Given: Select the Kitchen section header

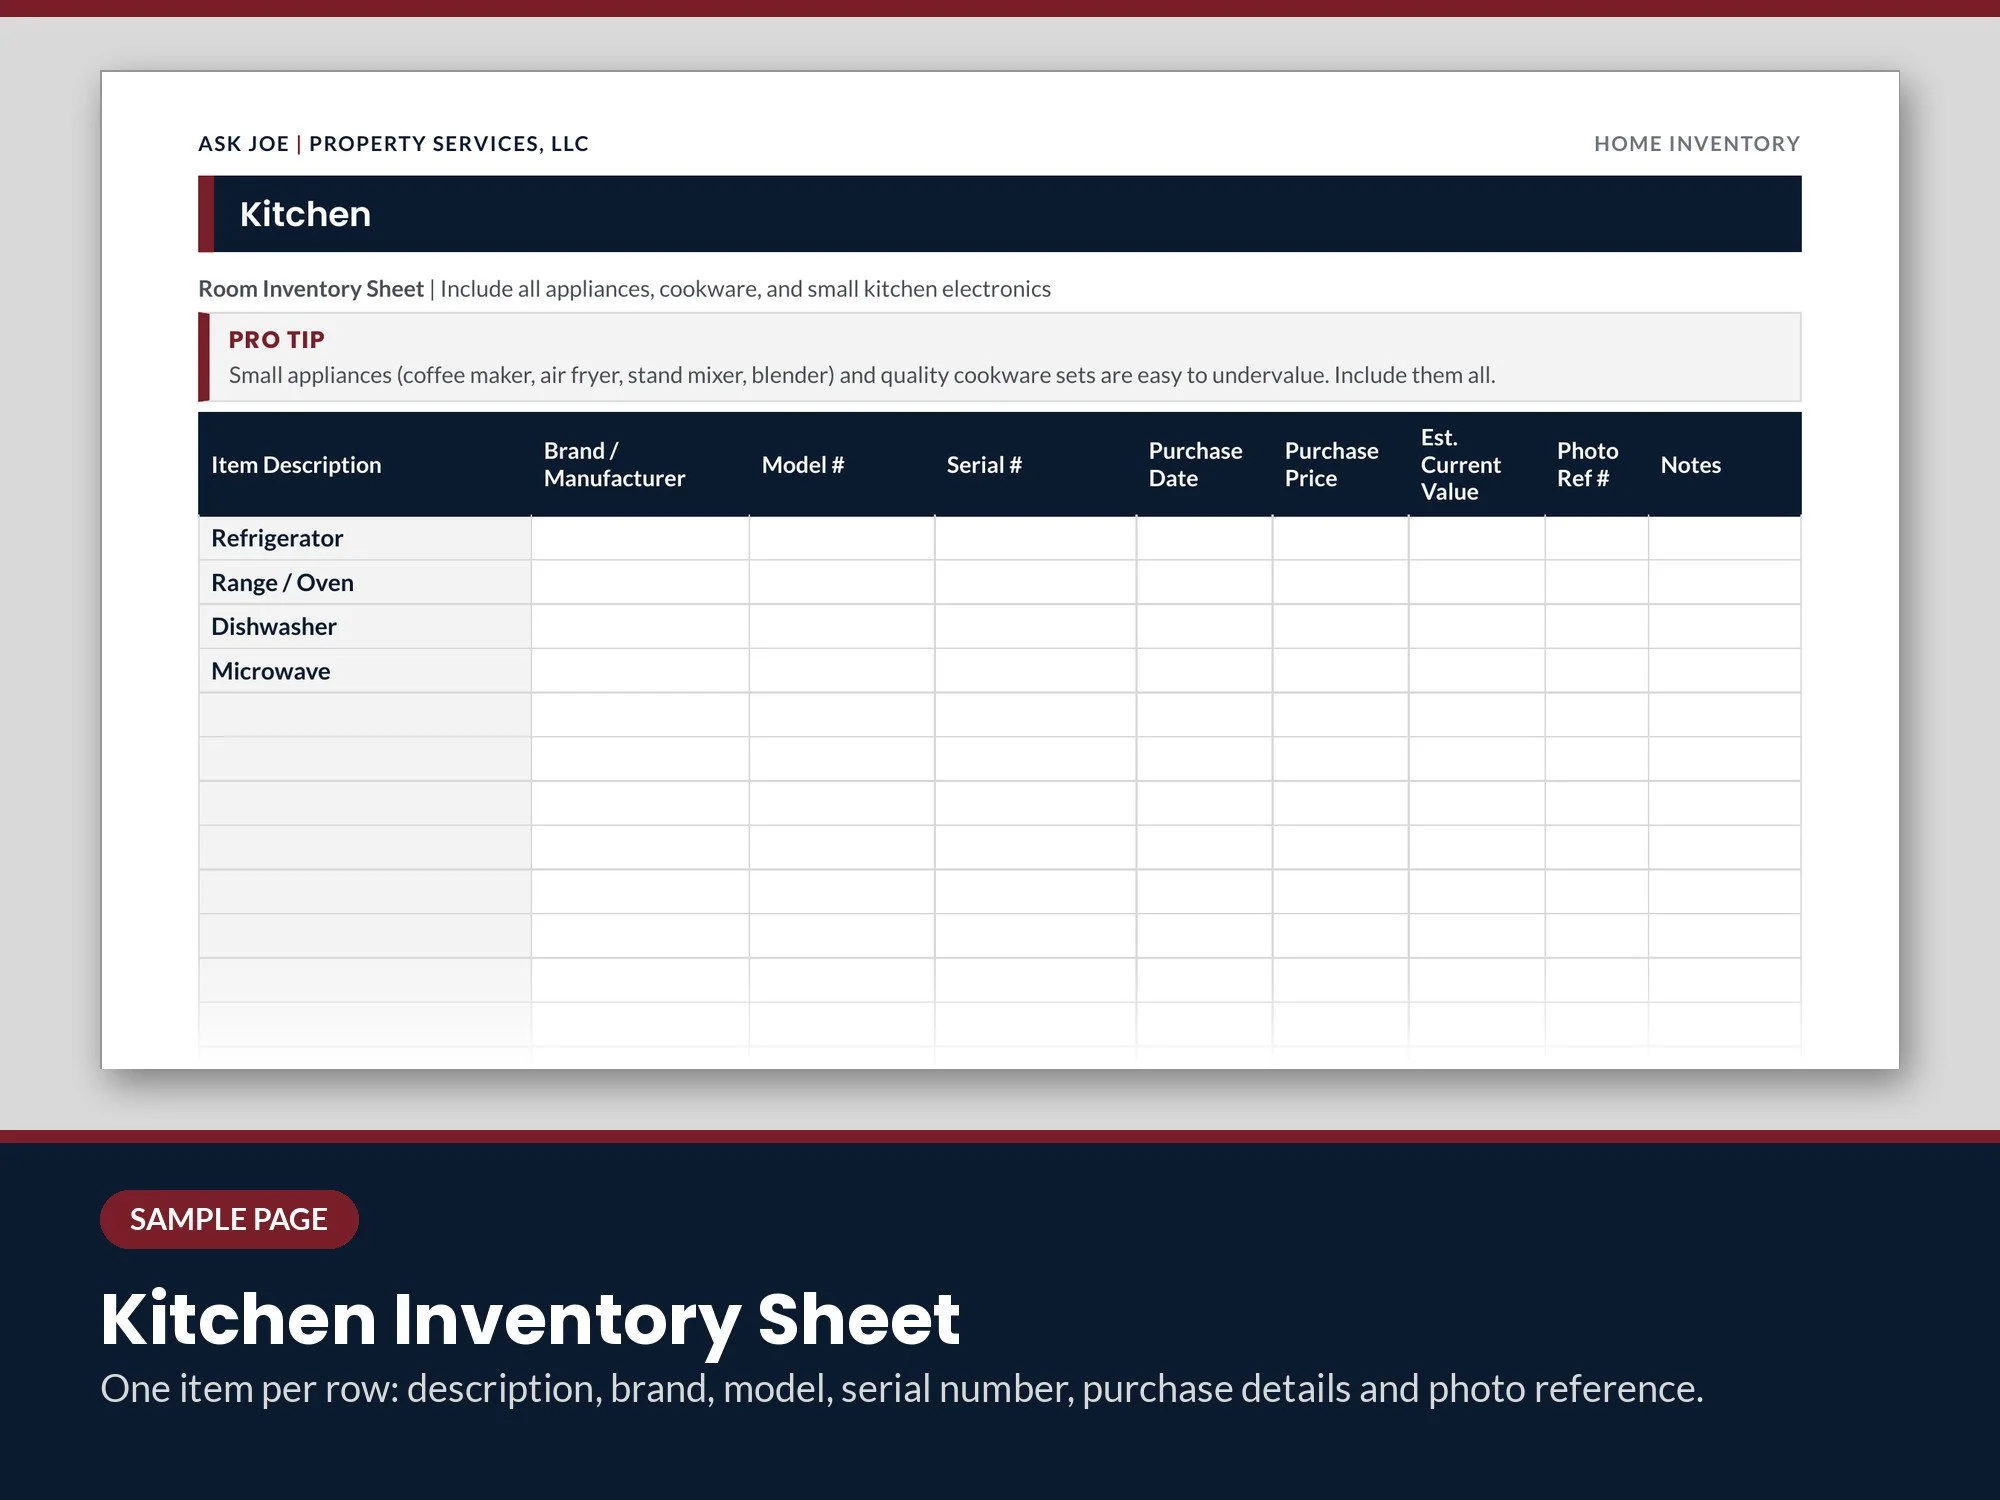Looking at the screenshot, I should point(1000,214).
